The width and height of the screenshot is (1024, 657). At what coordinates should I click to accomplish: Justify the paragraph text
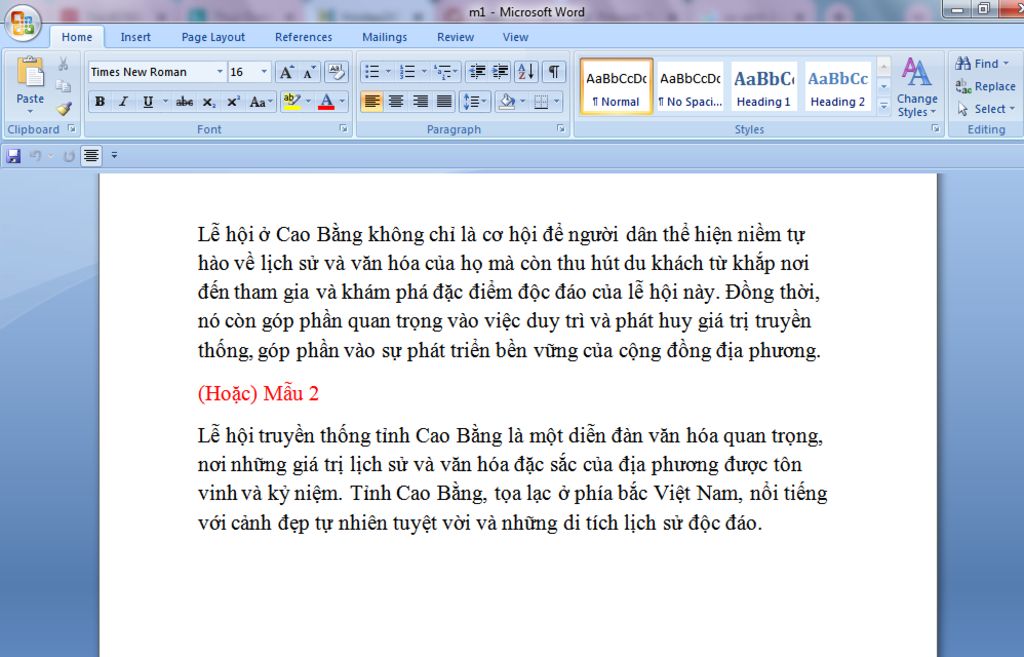(x=444, y=101)
